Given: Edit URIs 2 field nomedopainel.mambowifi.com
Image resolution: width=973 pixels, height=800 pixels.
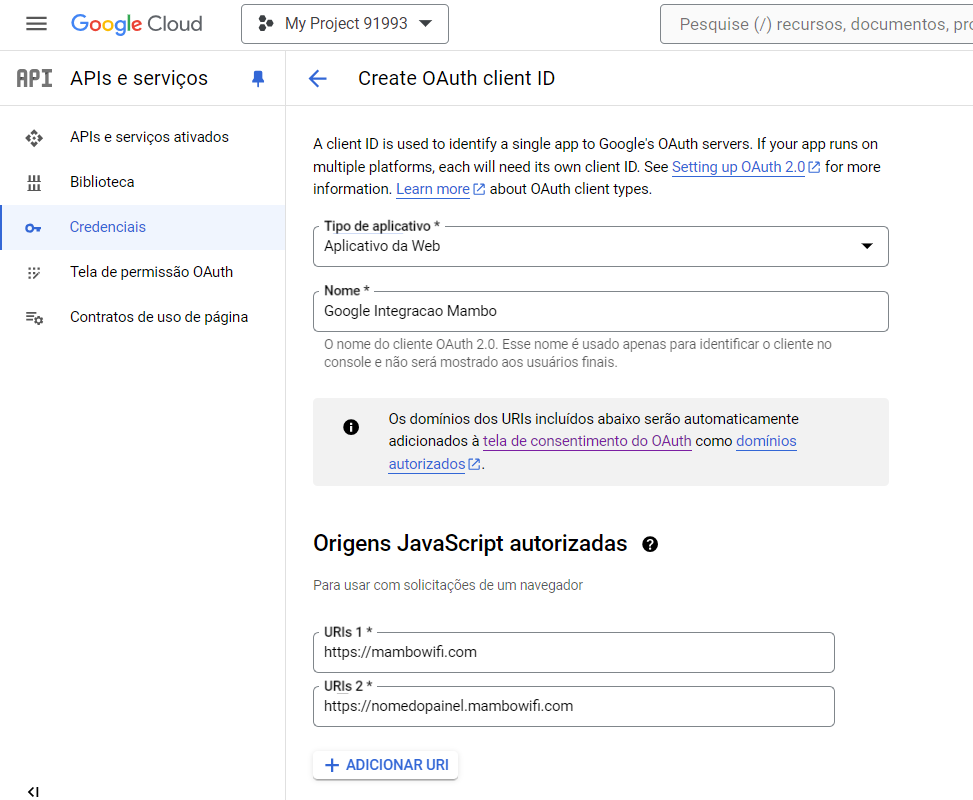Looking at the screenshot, I should pyautogui.click(x=573, y=706).
